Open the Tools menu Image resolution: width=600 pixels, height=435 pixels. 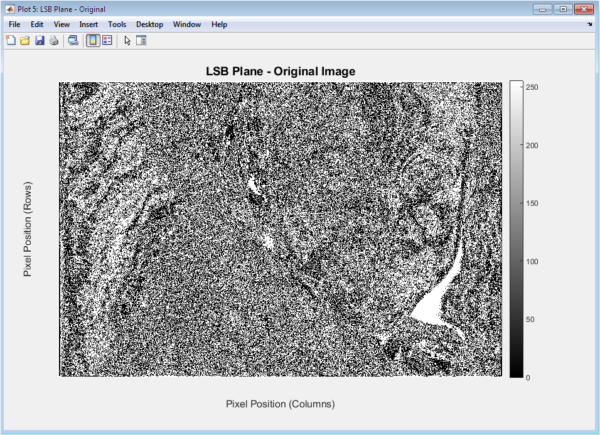pyautogui.click(x=117, y=24)
